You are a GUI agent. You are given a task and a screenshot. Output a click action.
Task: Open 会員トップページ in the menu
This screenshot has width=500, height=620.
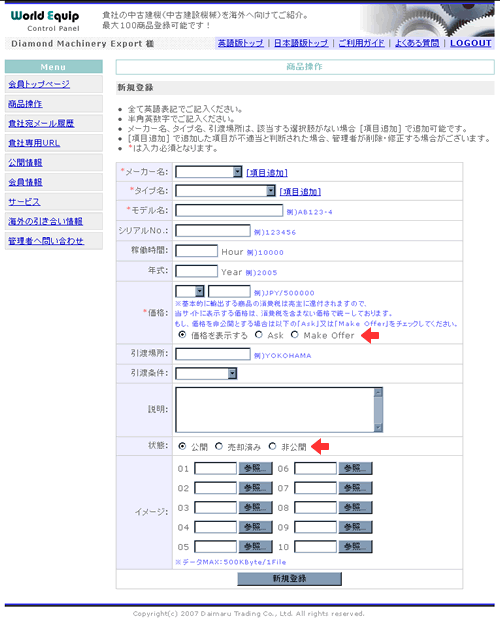[39, 84]
